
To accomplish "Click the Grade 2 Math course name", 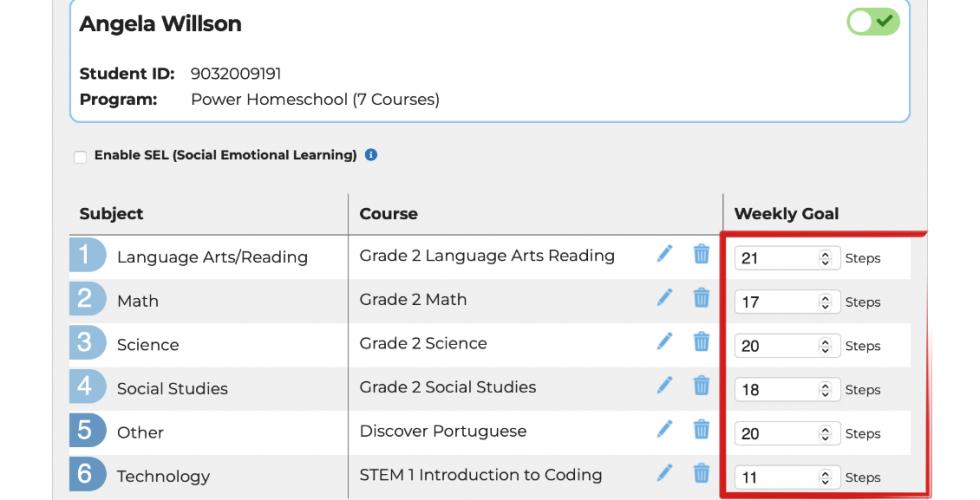I will click(413, 299).
